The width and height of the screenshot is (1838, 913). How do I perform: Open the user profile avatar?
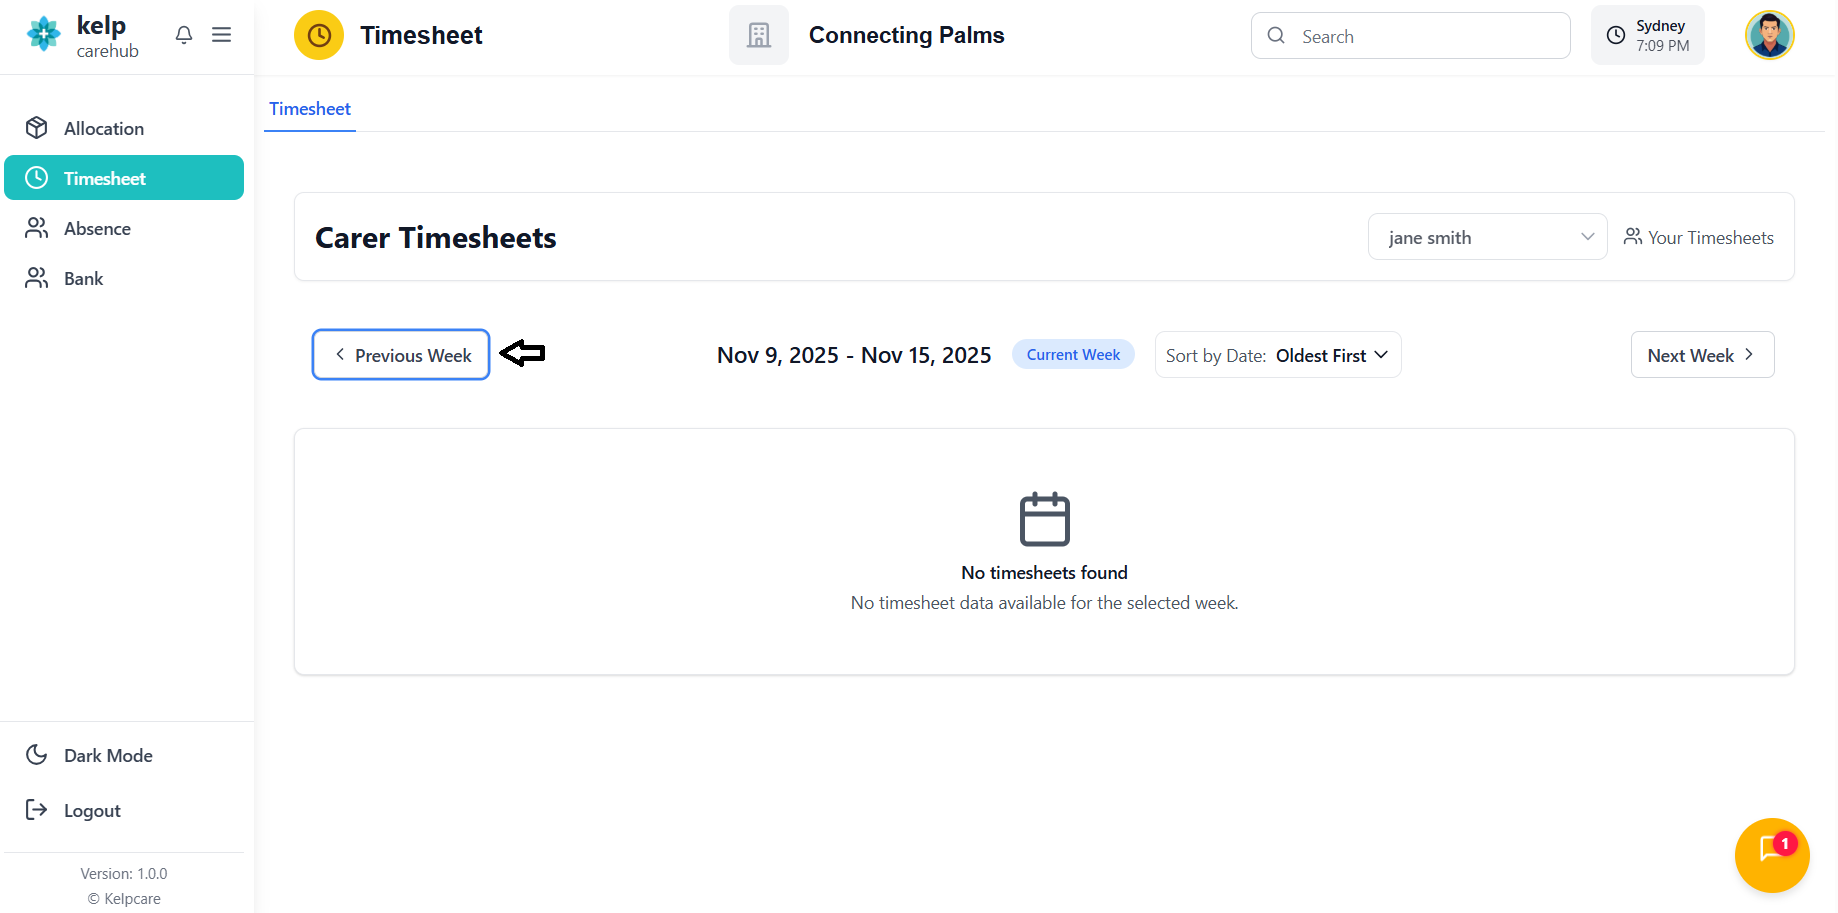pos(1769,36)
